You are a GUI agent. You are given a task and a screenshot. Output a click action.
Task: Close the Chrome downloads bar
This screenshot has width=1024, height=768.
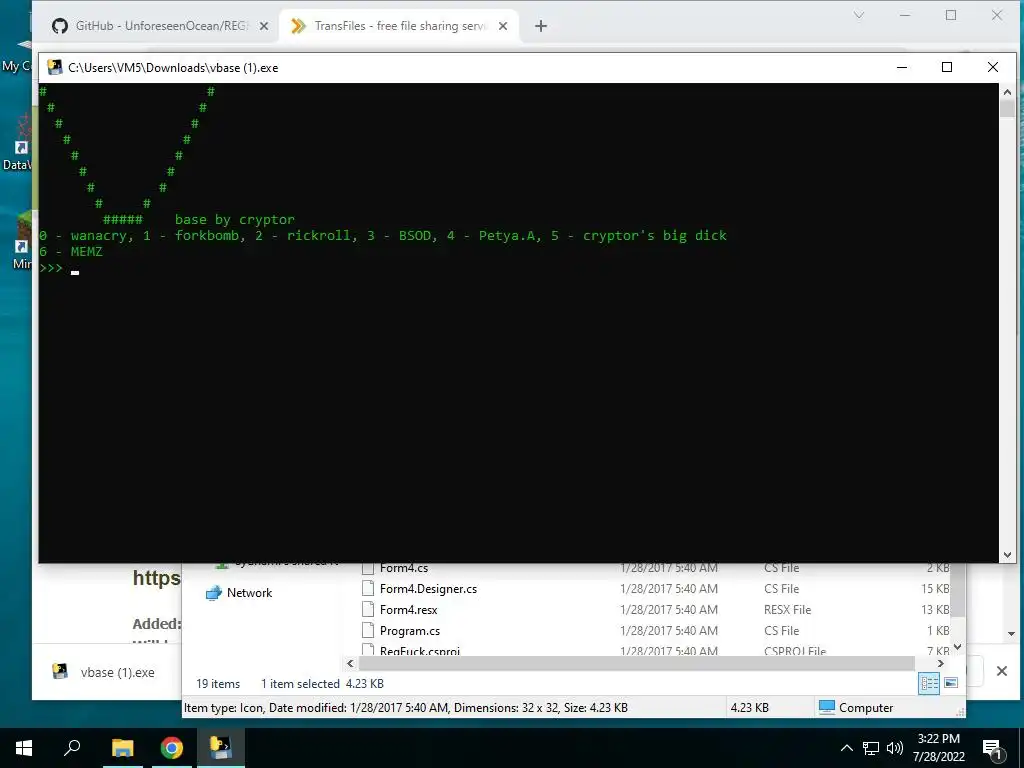click(x=1002, y=671)
